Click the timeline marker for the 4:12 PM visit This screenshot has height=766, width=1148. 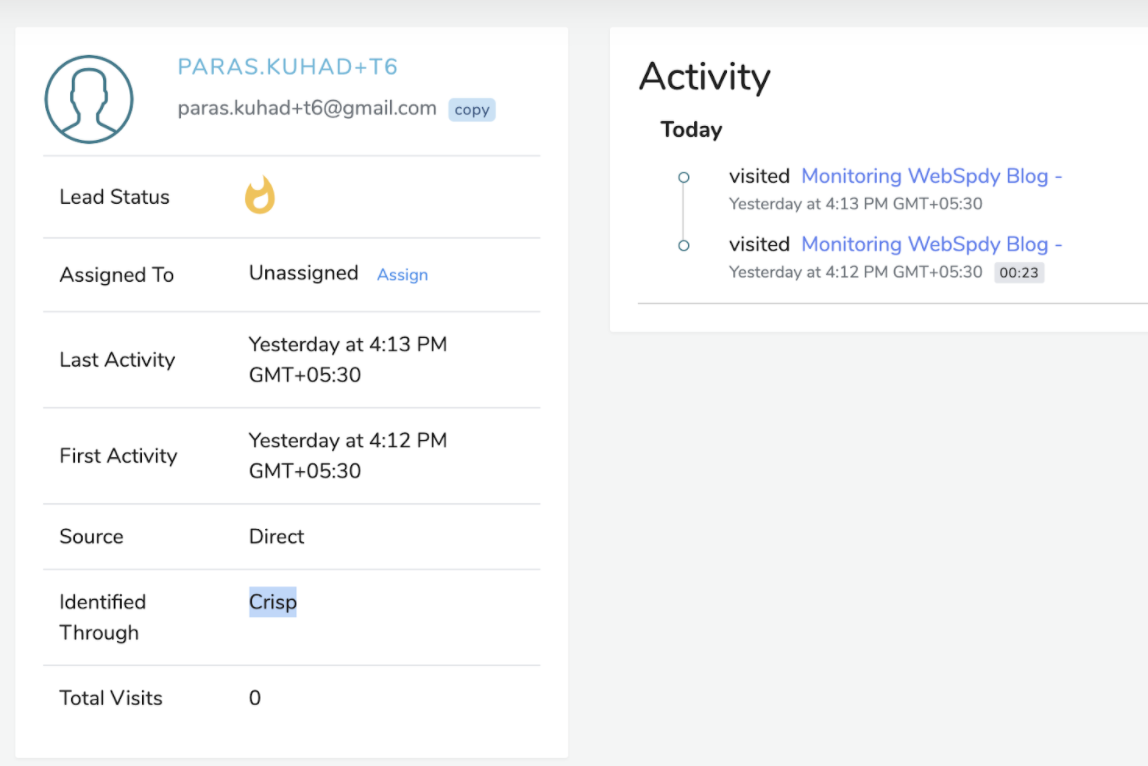pos(684,245)
